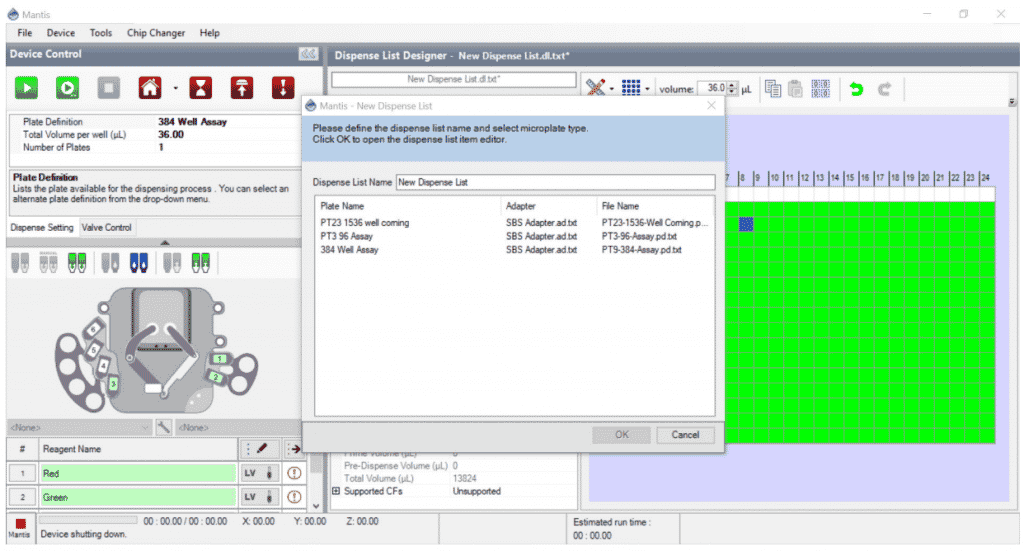This screenshot has width=1024, height=551.
Task: Click the red Home device icon
Action: pos(149,88)
